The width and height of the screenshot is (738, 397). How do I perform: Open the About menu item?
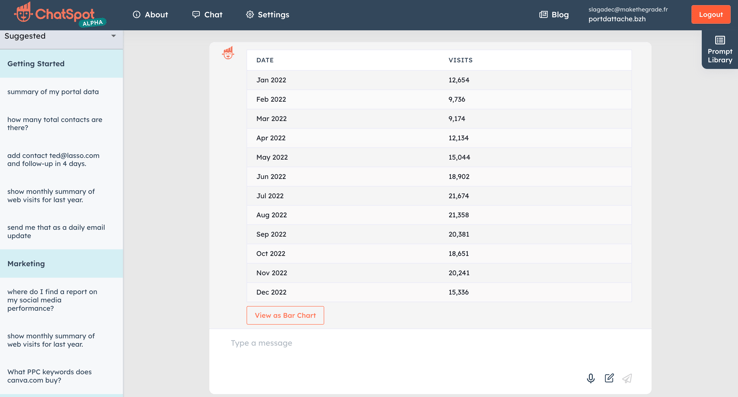click(x=150, y=15)
